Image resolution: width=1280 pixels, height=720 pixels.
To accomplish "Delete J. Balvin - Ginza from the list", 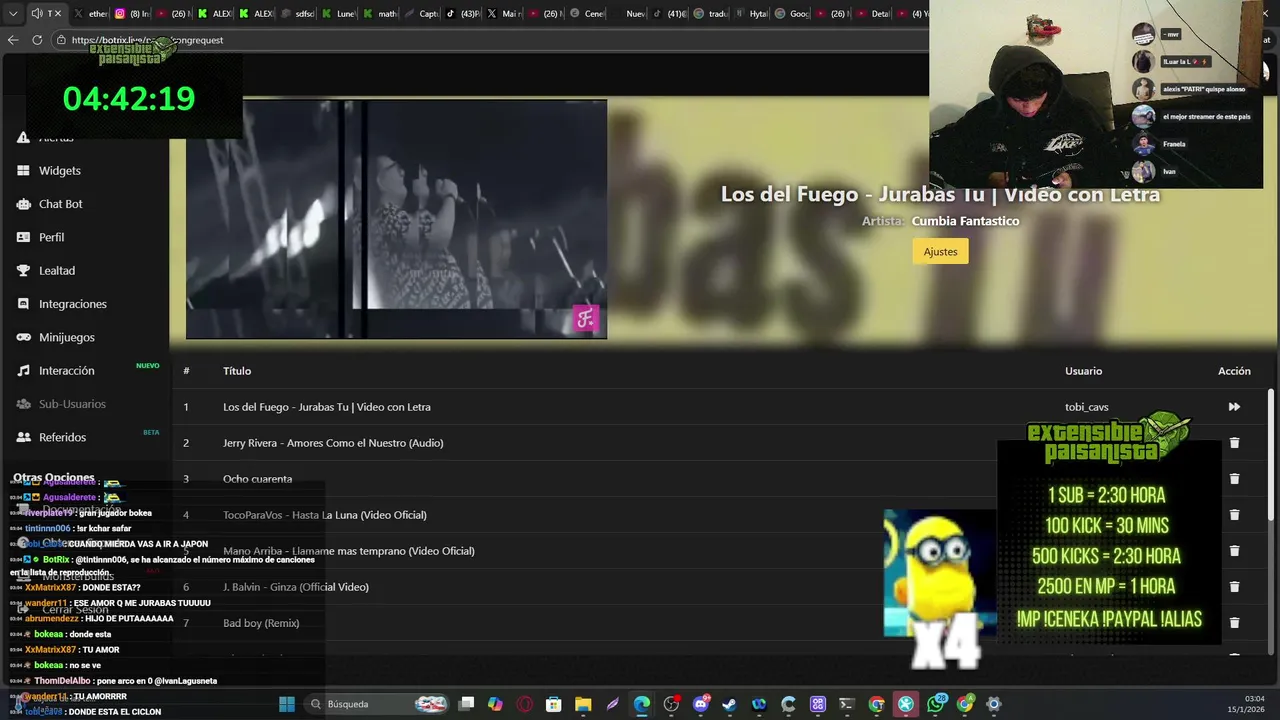I will [1234, 587].
